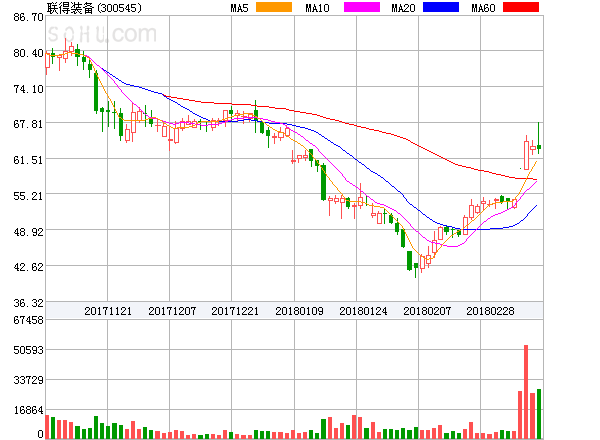This screenshot has width=600, height=440.
Task: Click the 80.40 price axis label
Action: pos(28,53)
